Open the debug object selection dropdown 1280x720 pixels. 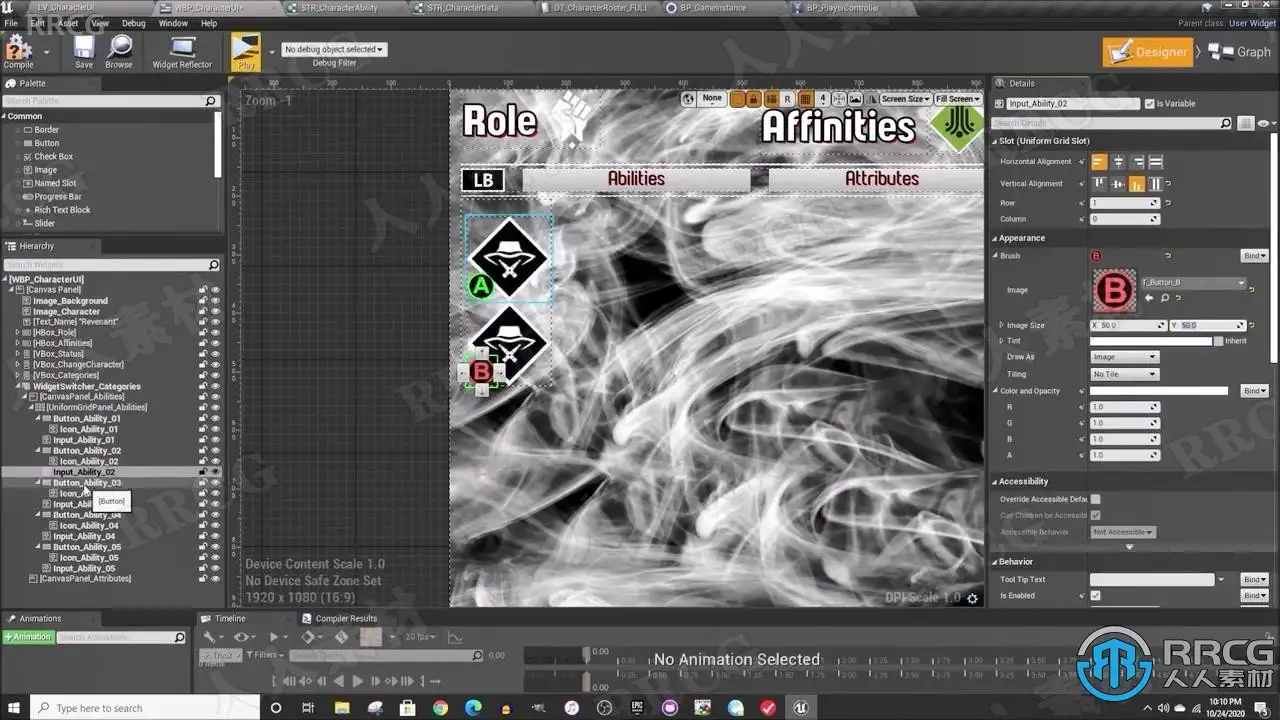(x=334, y=49)
